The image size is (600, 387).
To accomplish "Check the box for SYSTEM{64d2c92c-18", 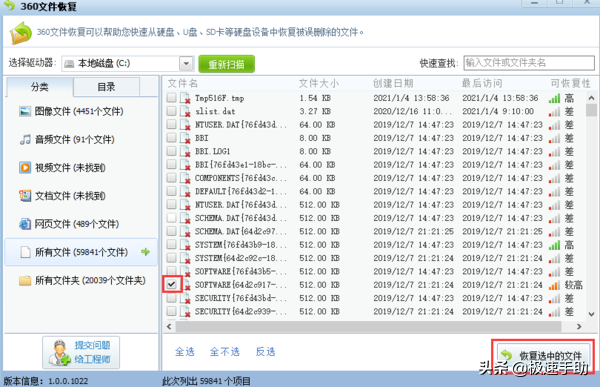I will coord(171,258).
